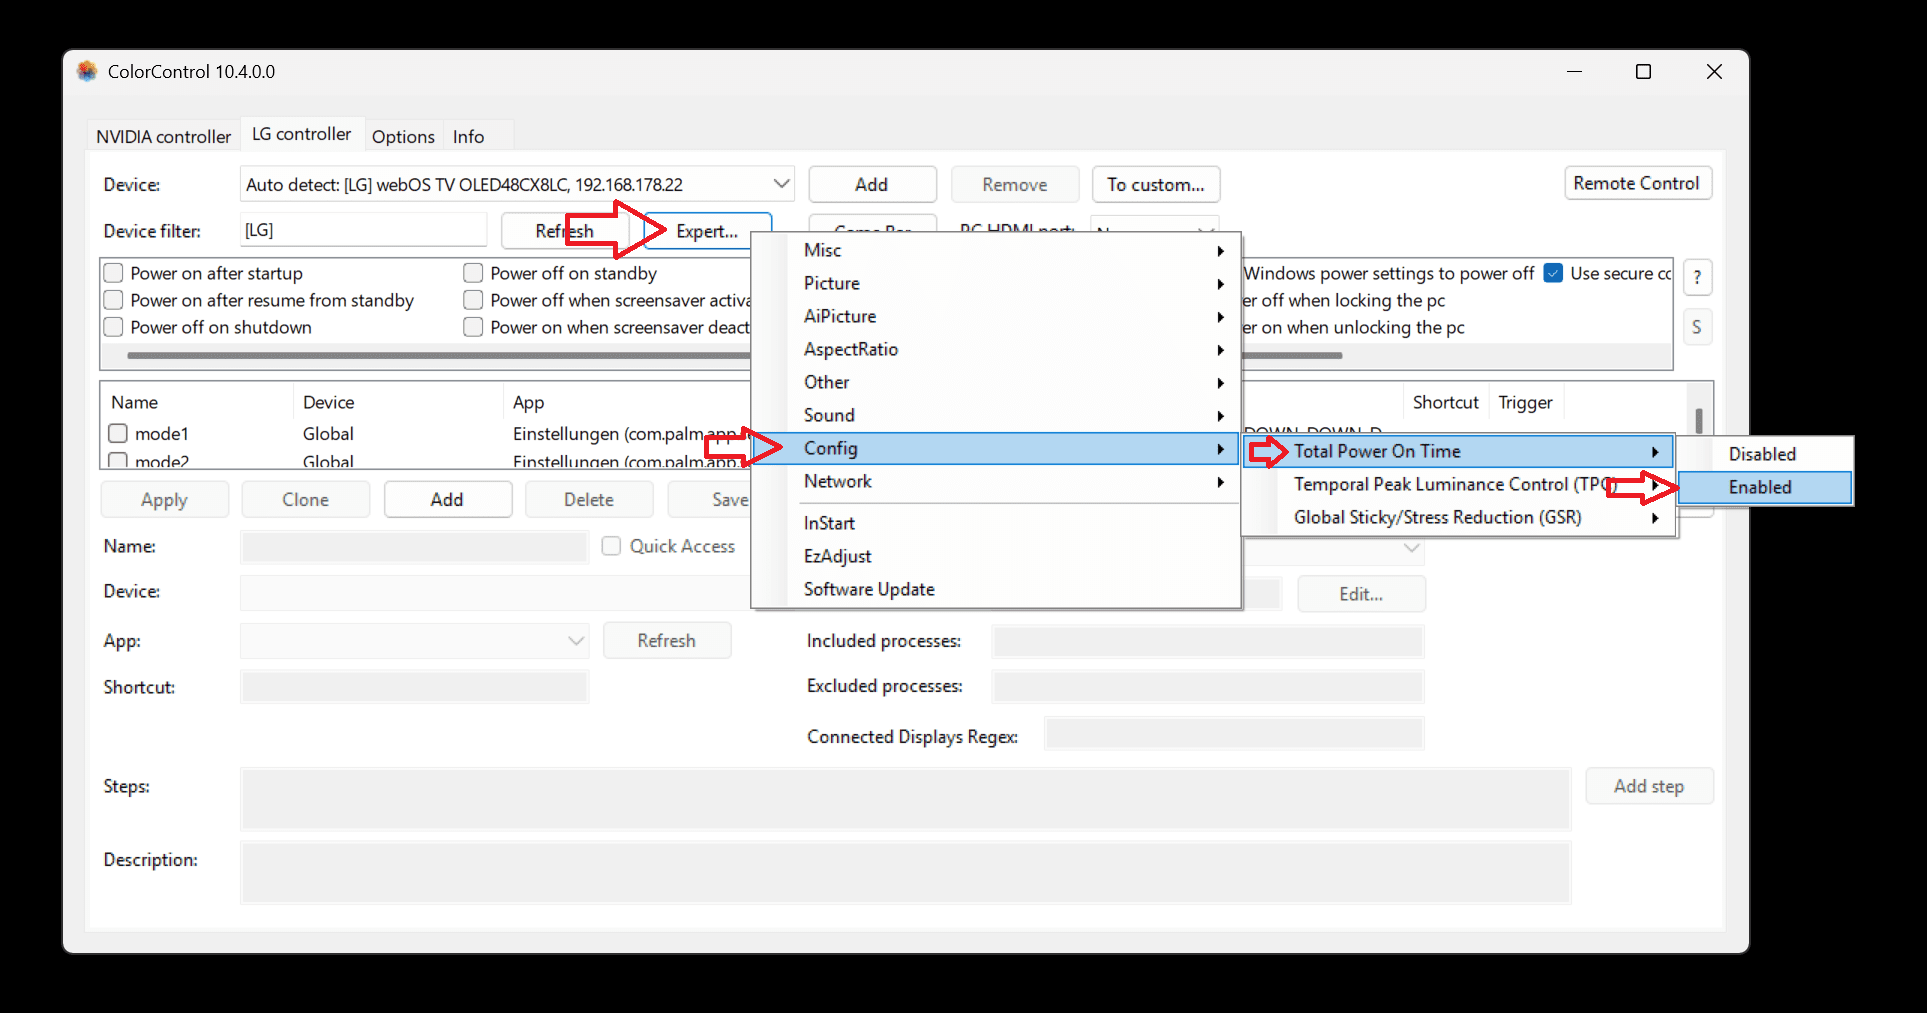This screenshot has height=1013, width=1927.
Task: Choose EzAdjust from the Expert menu
Action: (x=996, y=556)
